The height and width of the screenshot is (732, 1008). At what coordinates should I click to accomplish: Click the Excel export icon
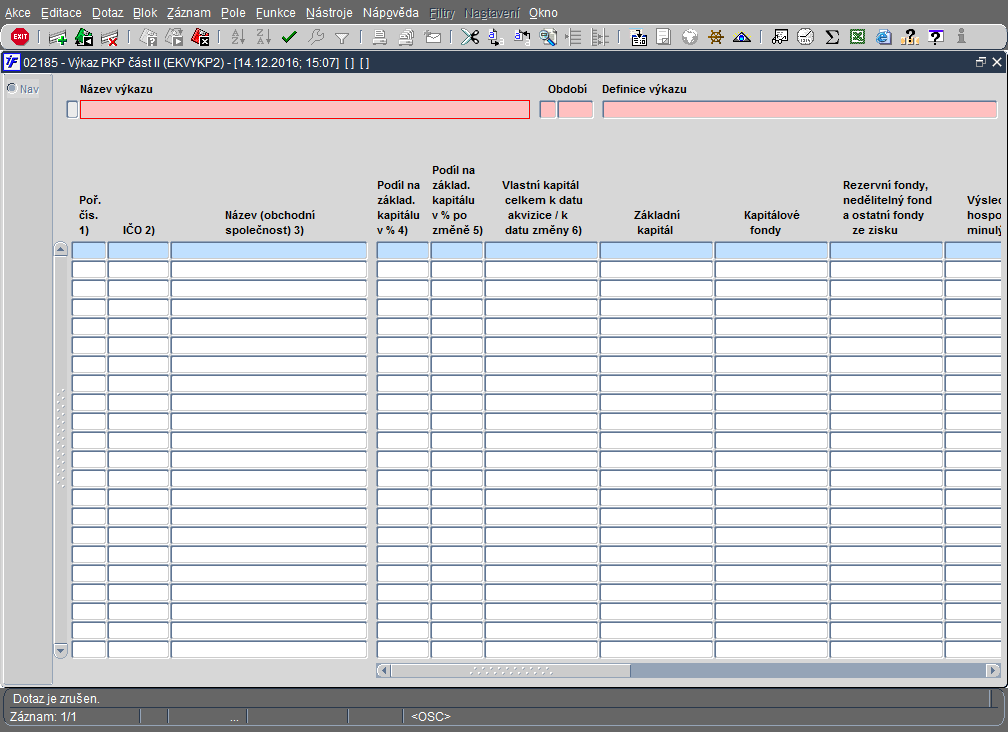click(858, 37)
